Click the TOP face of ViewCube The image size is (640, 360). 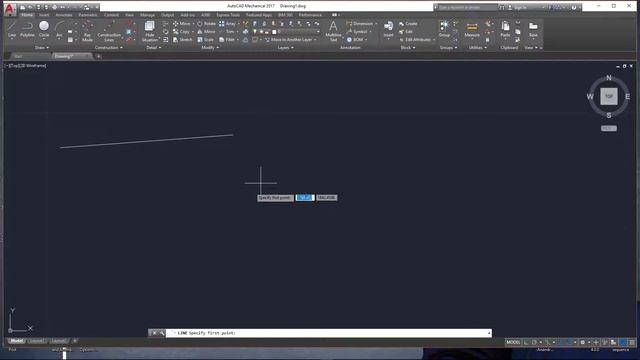(x=609, y=96)
